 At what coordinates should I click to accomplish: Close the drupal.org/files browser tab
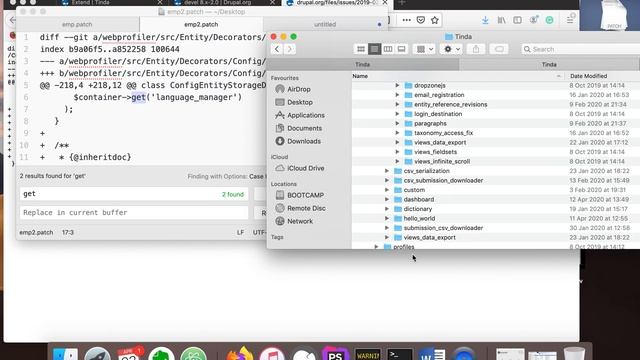[x=385, y=2]
